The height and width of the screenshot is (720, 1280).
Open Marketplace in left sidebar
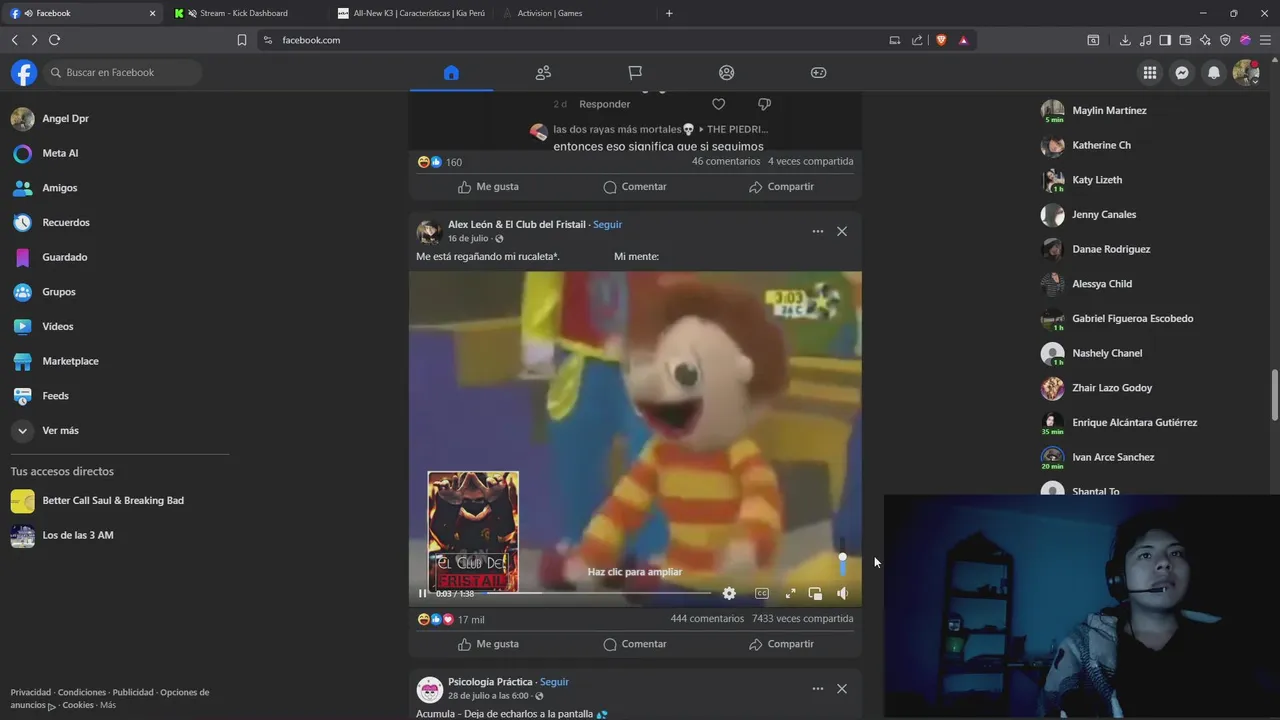click(x=118, y=361)
